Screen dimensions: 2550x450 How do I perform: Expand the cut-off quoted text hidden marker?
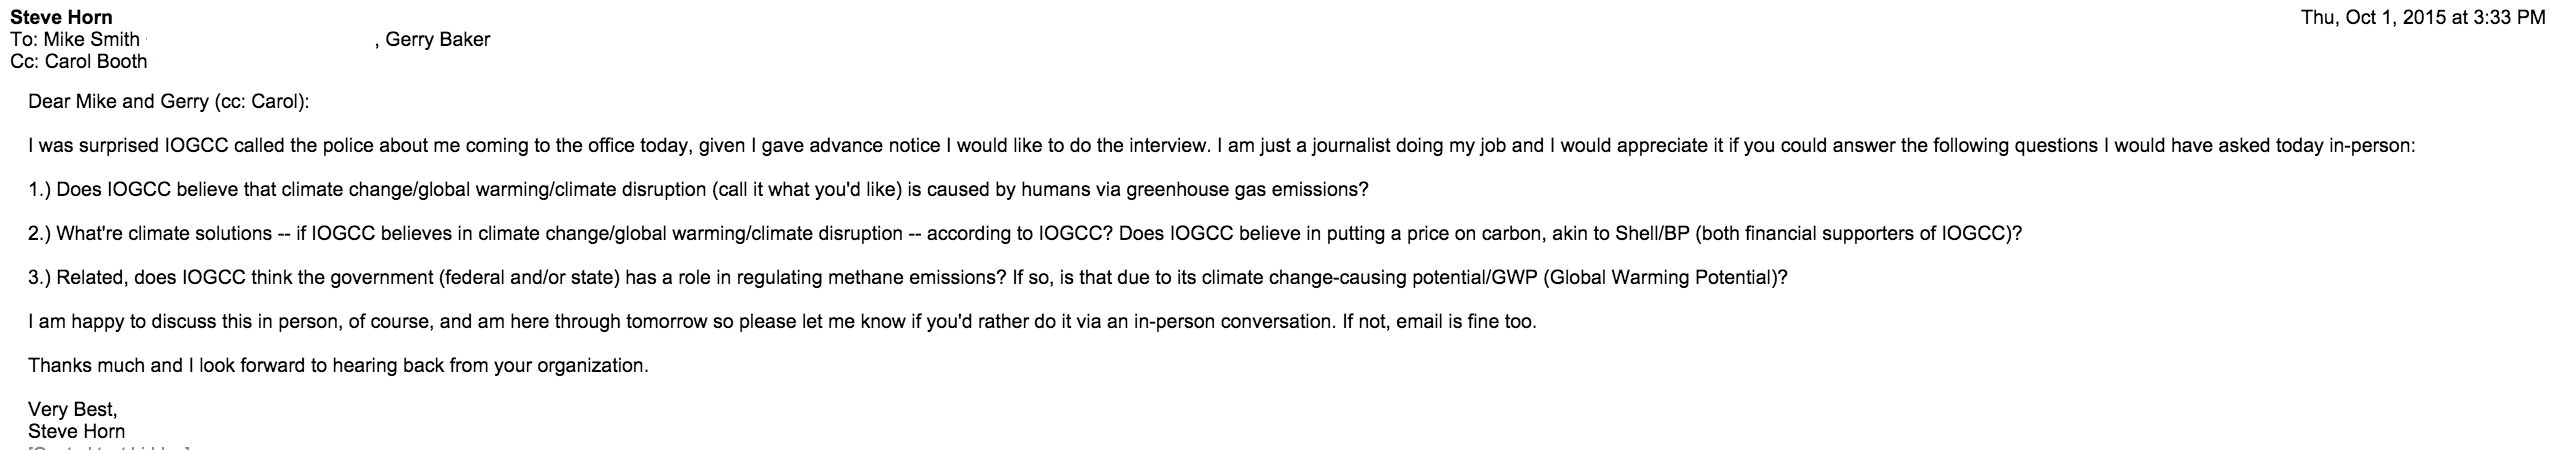(x=109, y=447)
